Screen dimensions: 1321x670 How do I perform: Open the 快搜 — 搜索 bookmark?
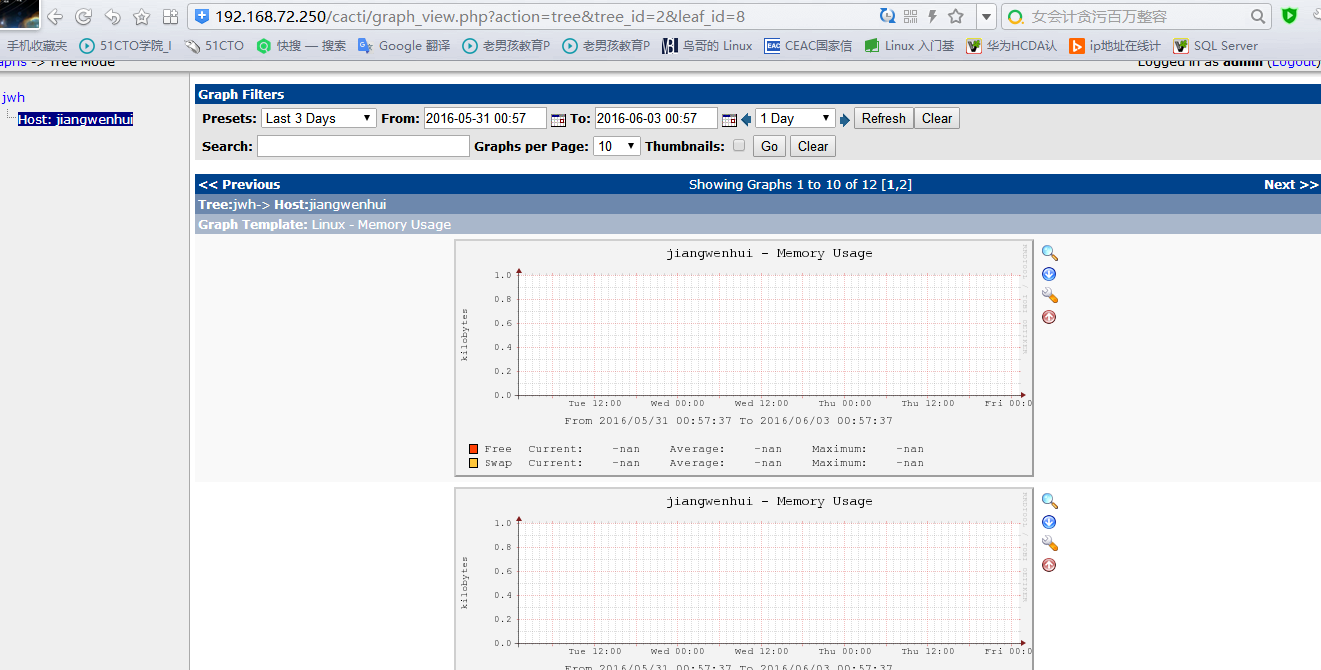(301, 46)
